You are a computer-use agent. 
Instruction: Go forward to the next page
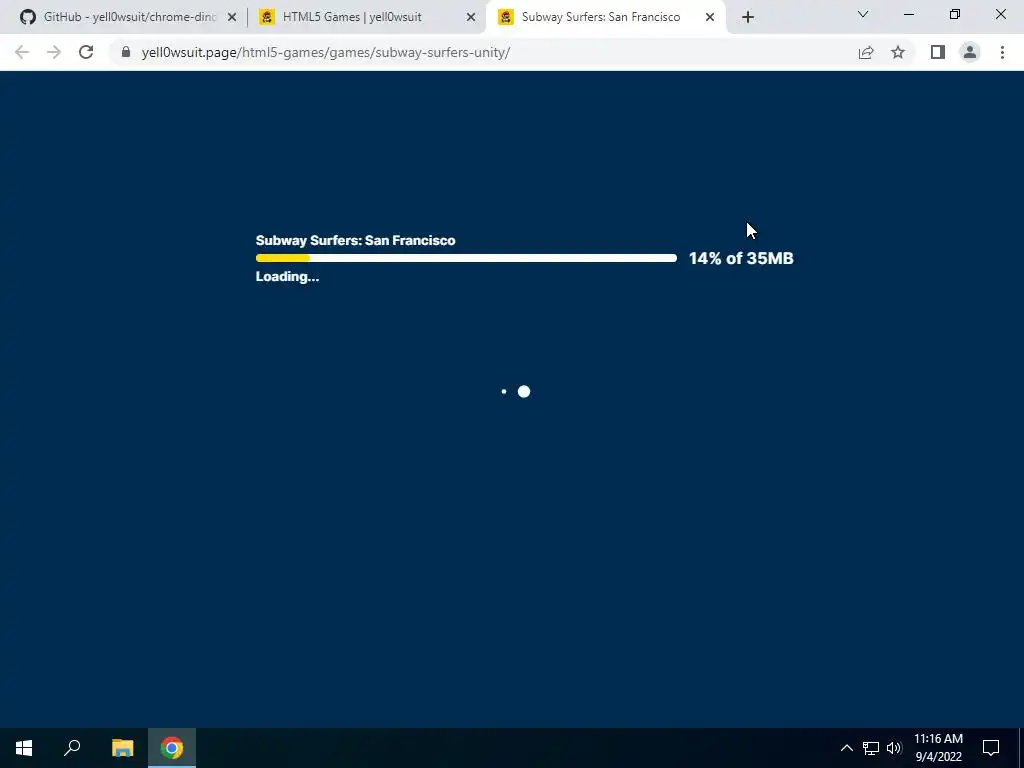(x=54, y=52)
